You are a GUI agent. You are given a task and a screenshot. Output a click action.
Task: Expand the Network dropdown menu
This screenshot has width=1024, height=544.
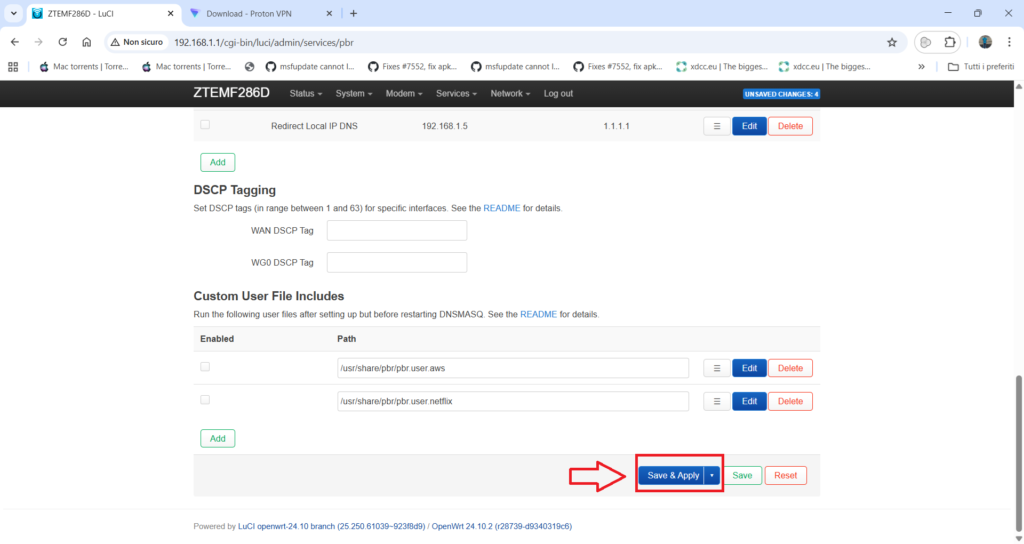pos(511,93)
